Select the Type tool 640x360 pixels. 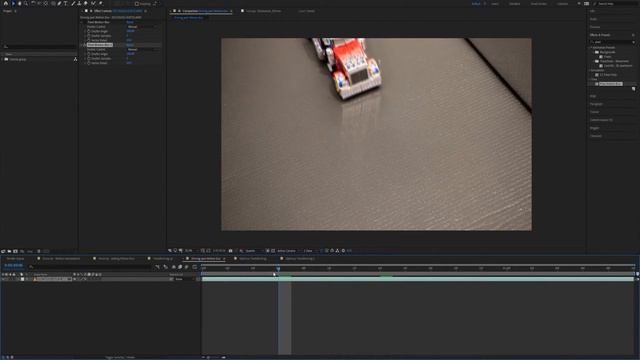point(65,4)
